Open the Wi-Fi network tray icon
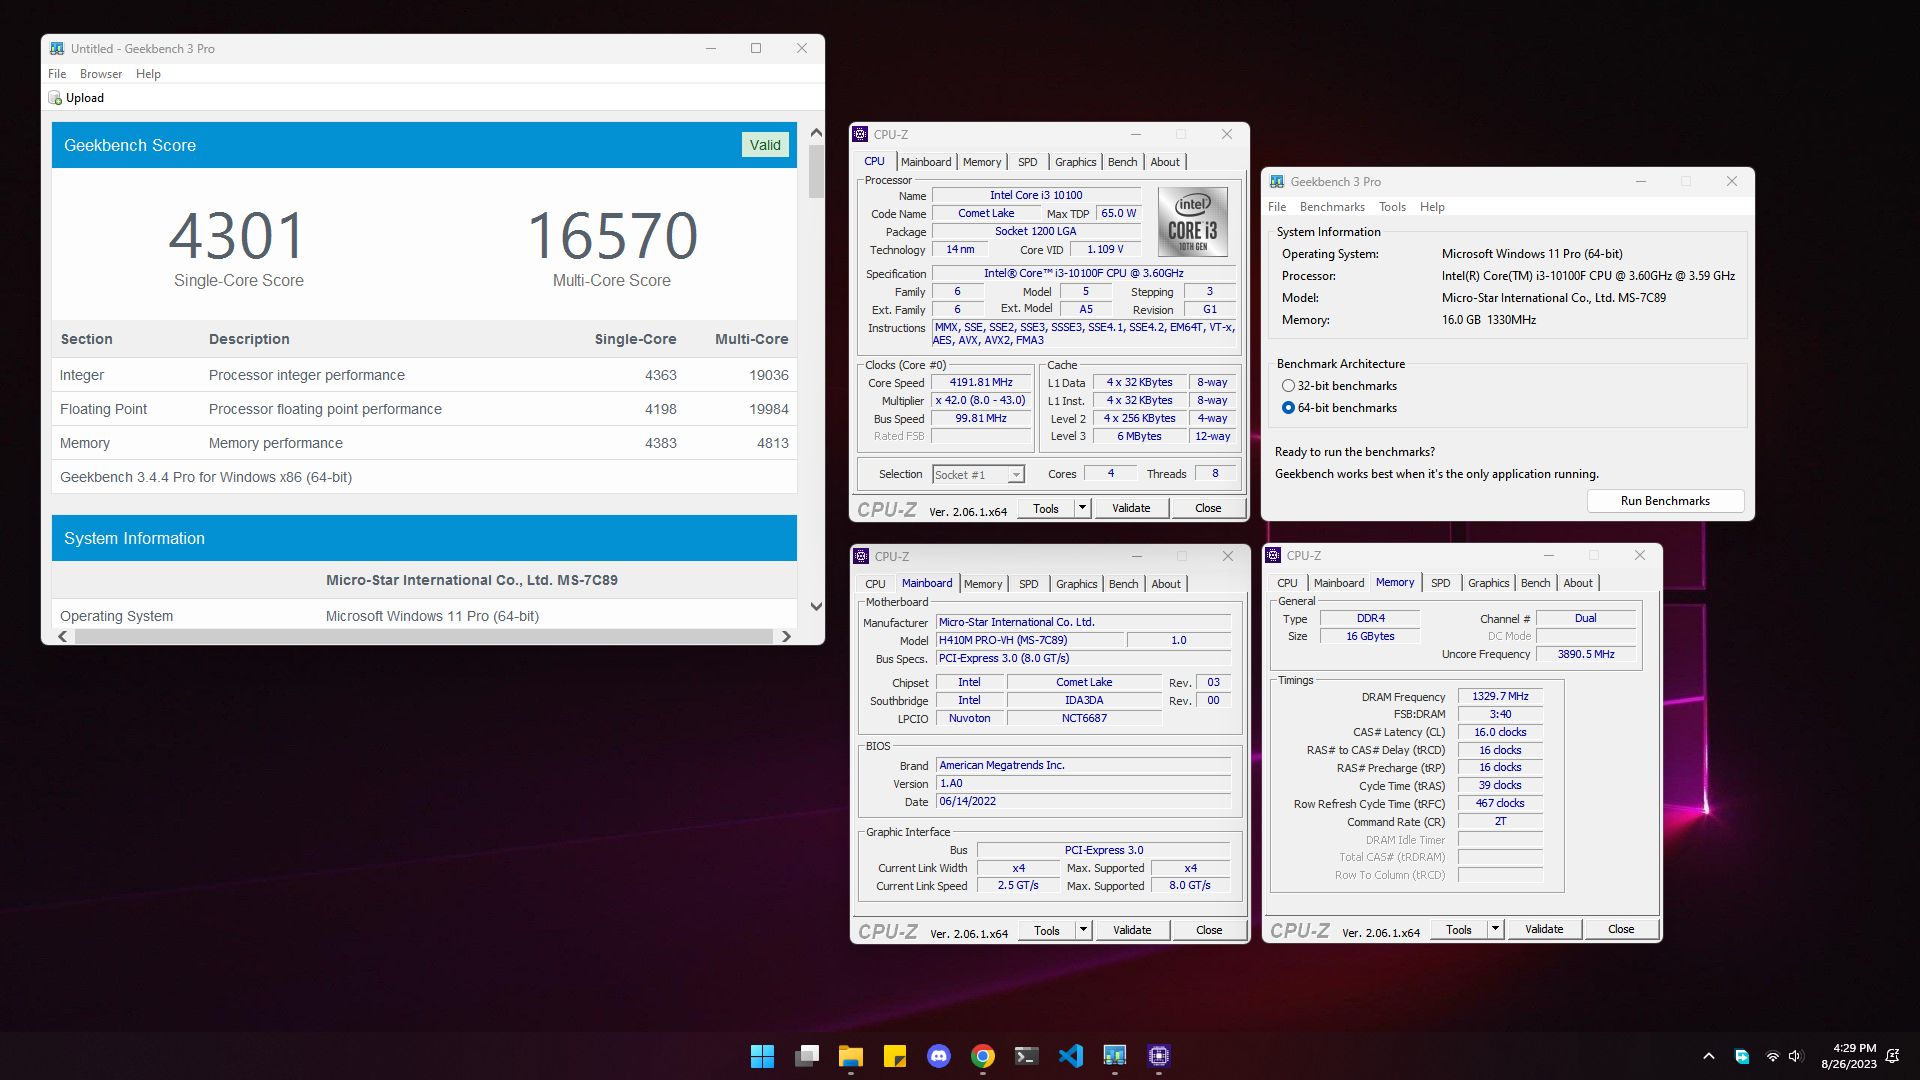Image resolution: width=1920 pixels, height=1080 pixels. [x=1772, y=1056]
